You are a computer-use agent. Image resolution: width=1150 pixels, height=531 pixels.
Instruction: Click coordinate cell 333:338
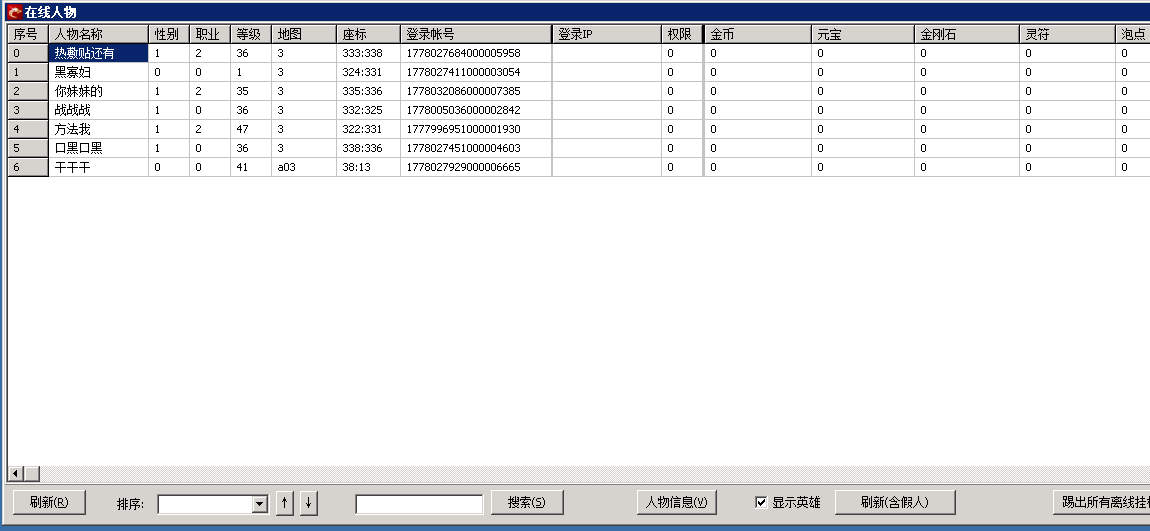(x=368, y=53)
